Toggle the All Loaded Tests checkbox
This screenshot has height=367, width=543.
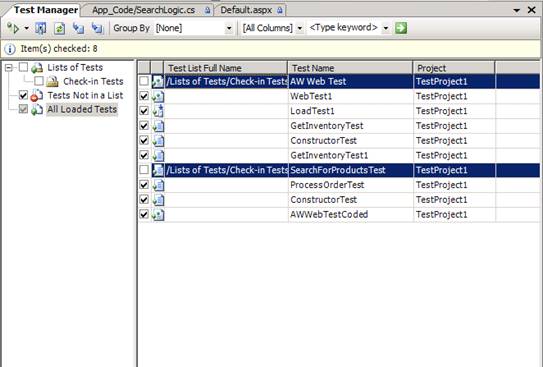[x=23, y=109]
